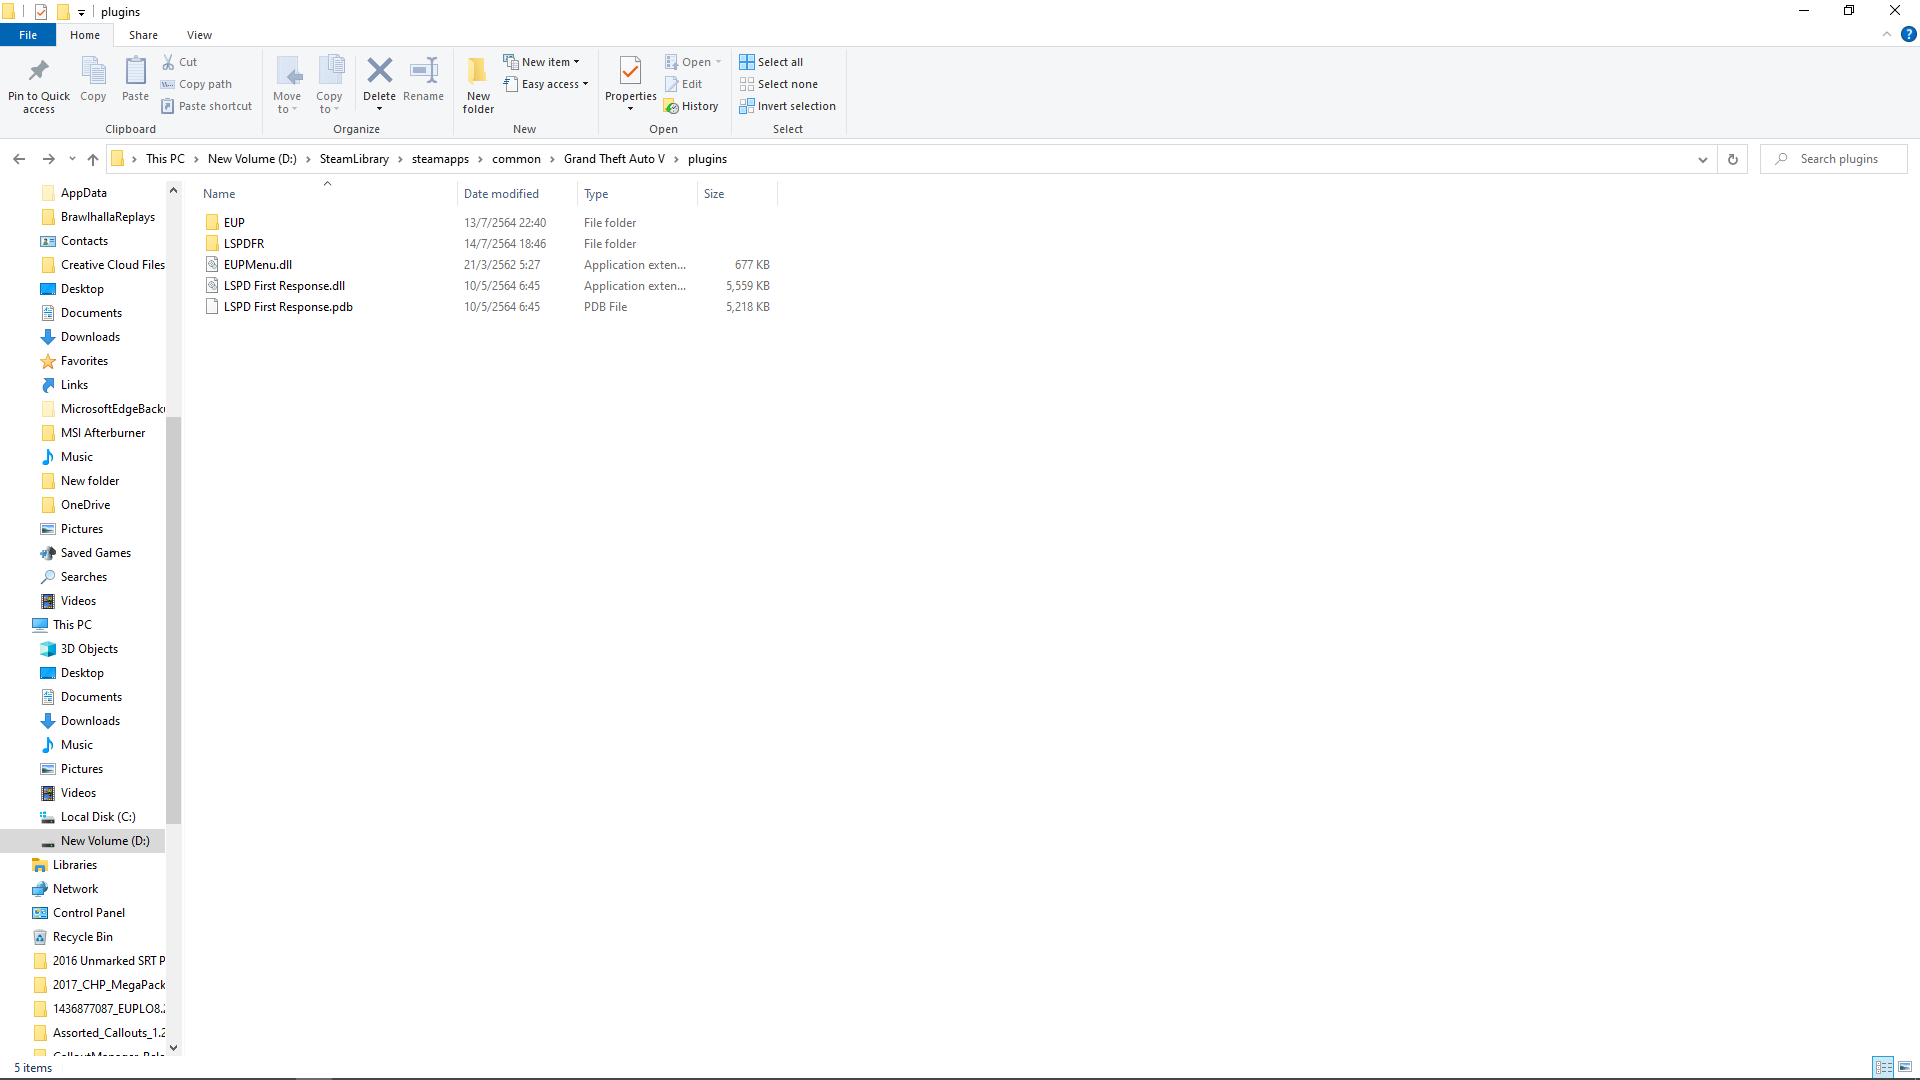Click Grand Theft Auto V breadcrumb
This screenshot has width=1920, height=1080.
pos(614,159)
